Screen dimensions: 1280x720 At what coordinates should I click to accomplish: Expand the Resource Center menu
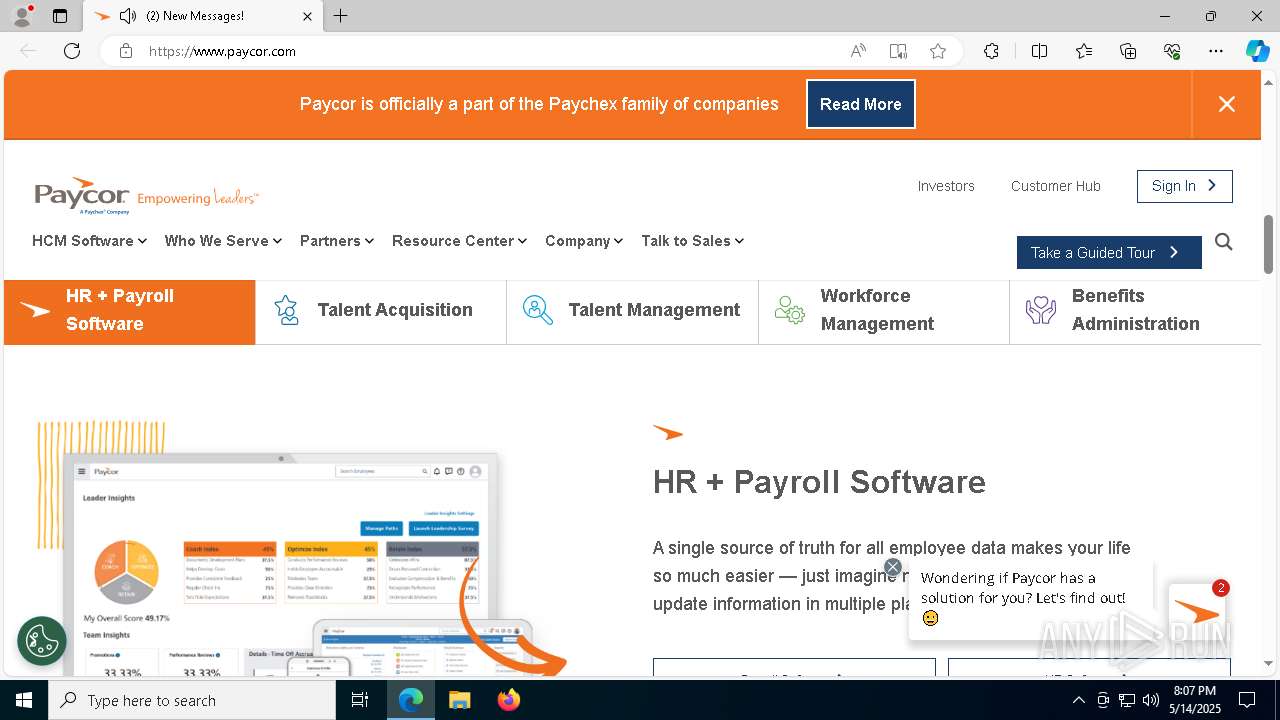459,241
